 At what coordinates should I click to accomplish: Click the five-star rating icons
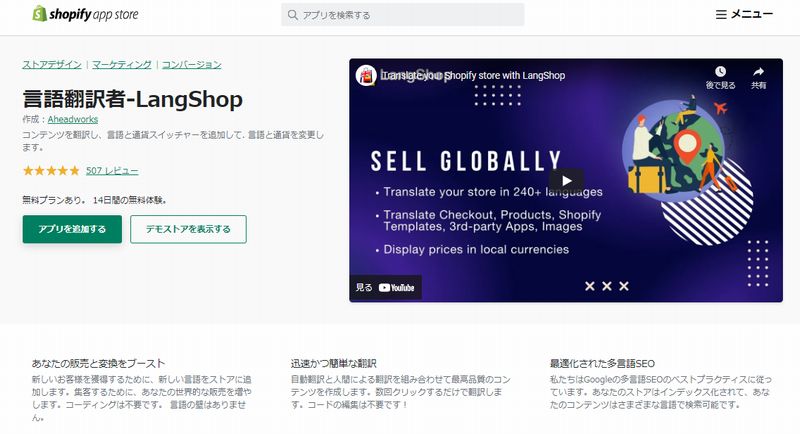51,170
